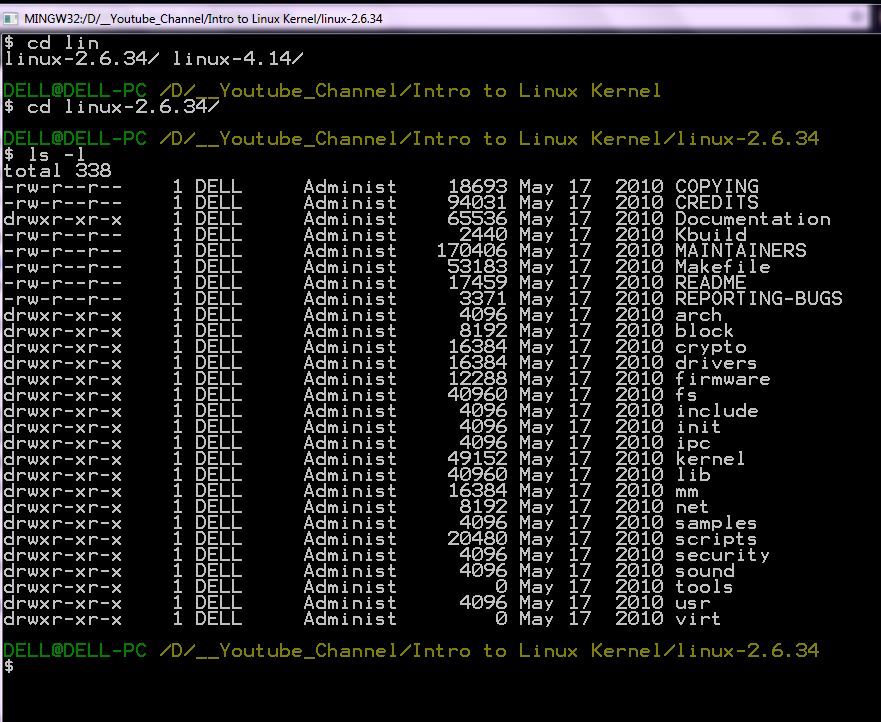Click the 'block' directory name
This screenshot has height=722, width=881.
(x=705, y=330)
